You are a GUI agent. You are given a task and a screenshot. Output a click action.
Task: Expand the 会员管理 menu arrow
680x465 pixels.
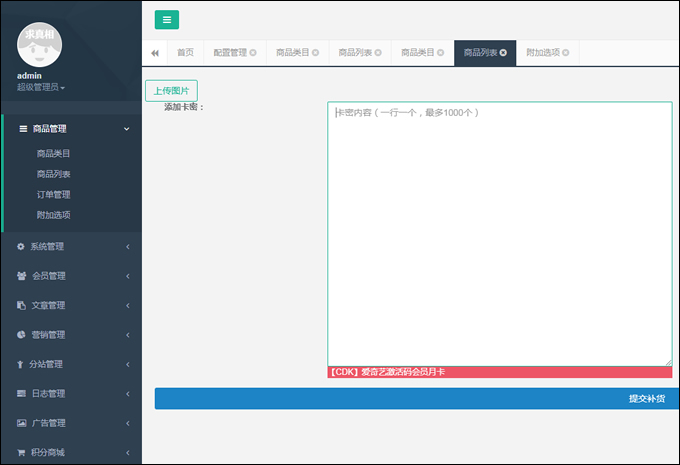[128, 276]
